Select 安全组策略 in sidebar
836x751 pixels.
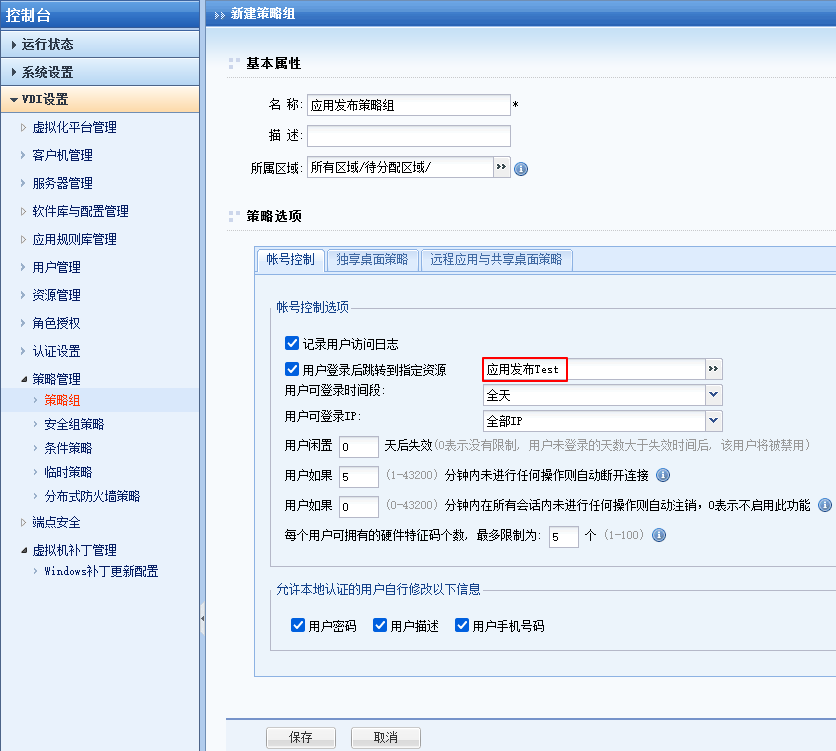[74, 424]
